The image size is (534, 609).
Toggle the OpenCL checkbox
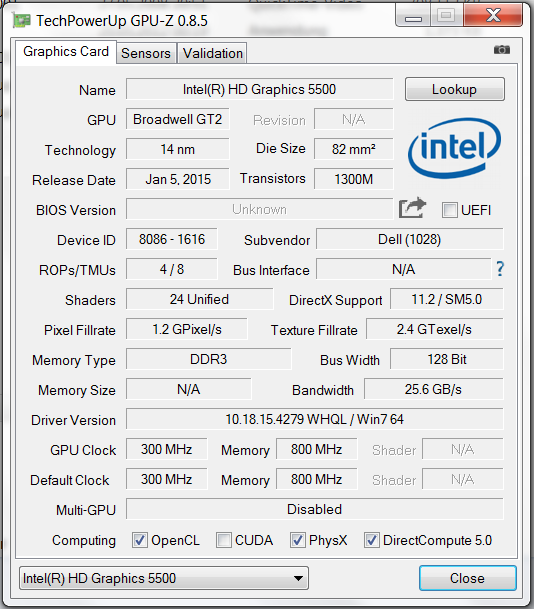coord(140,540)
